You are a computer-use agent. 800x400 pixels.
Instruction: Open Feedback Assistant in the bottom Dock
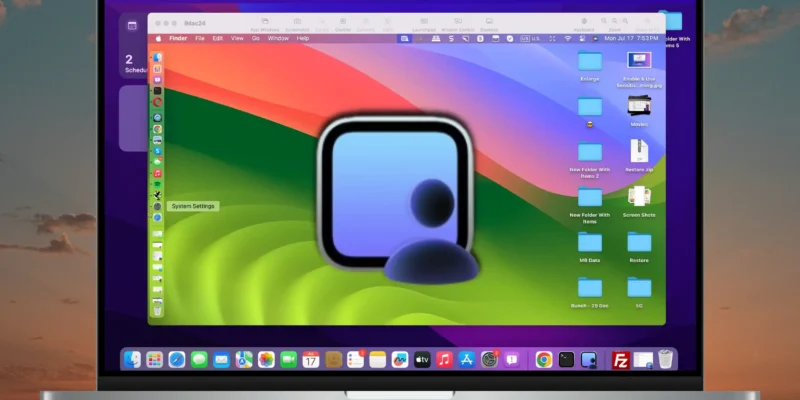pyautogui.click(x=511, y=360)
